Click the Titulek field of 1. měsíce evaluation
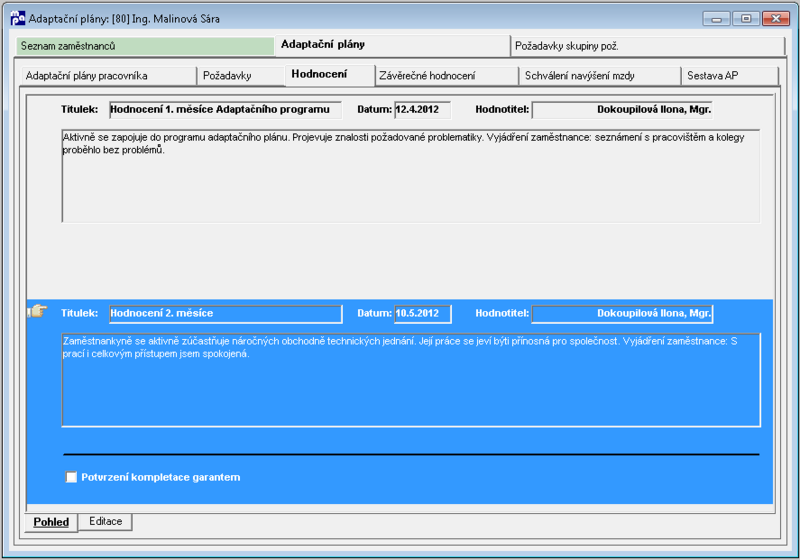Screen dimensions: 800x560 226,110
